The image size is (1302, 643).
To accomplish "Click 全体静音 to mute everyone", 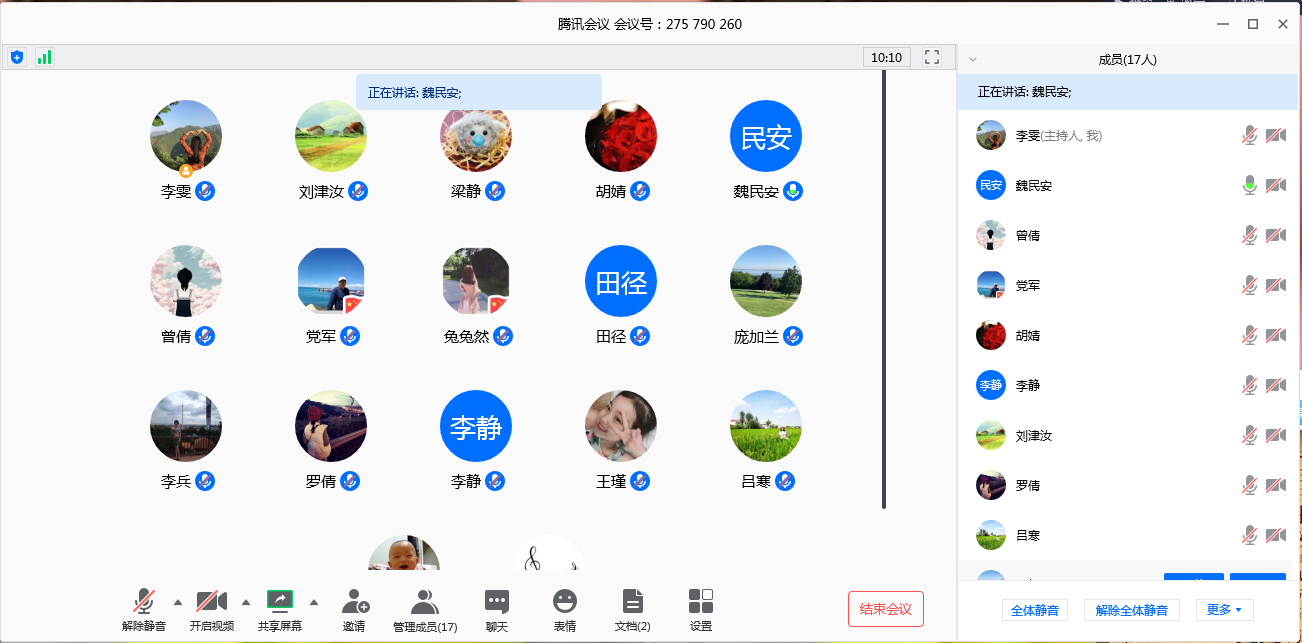I will (x=1035, y=610).
